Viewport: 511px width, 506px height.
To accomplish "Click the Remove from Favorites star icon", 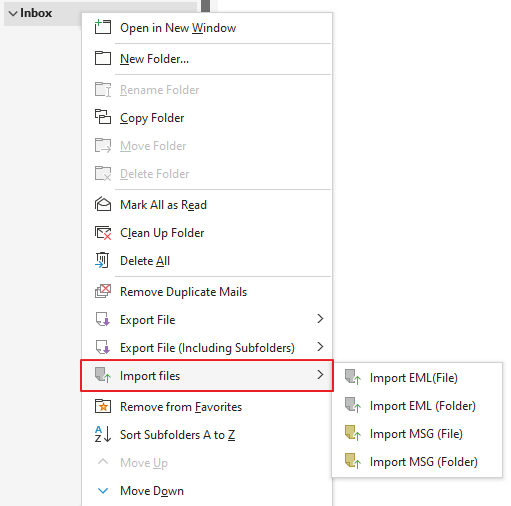I will [x=103, y=406].
